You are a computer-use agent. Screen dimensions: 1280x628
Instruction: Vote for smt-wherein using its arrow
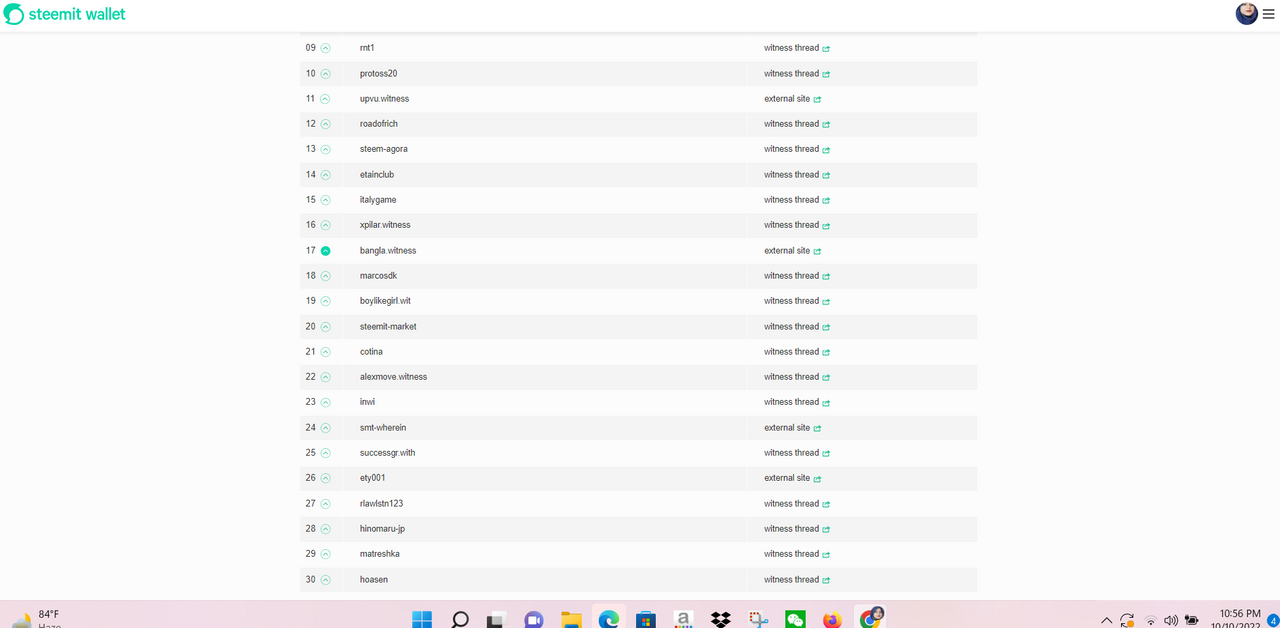pos(325,428)
